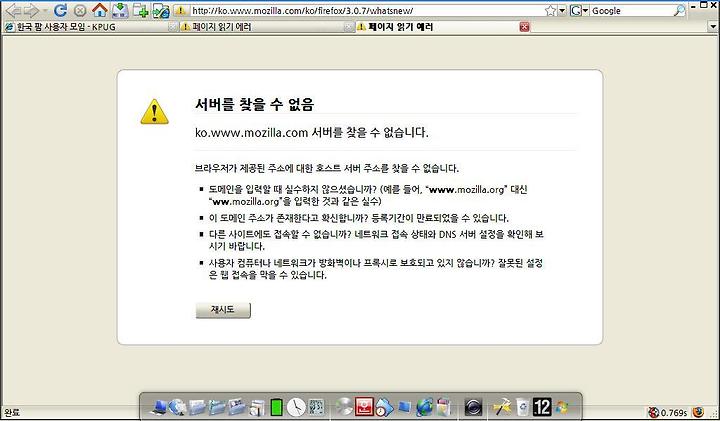This screenshot has height=421, width=720.
Task: Open the network globe dock icon
Action: click(x=178, y=407)
